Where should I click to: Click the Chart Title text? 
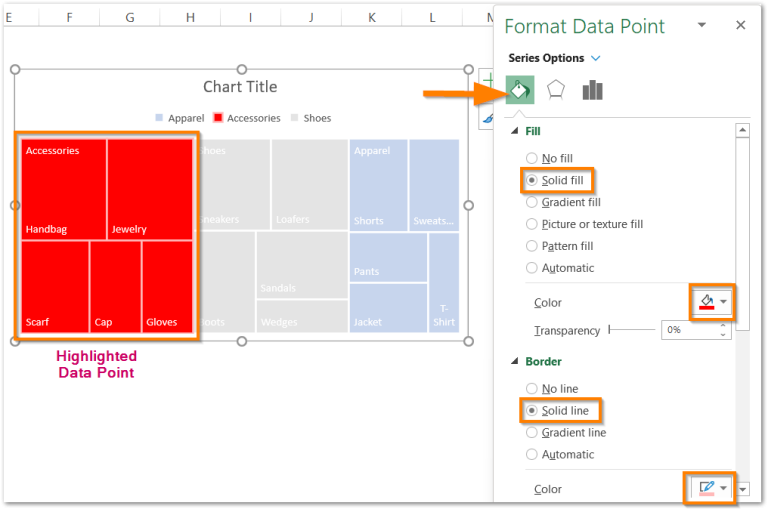tap(240, 87)
